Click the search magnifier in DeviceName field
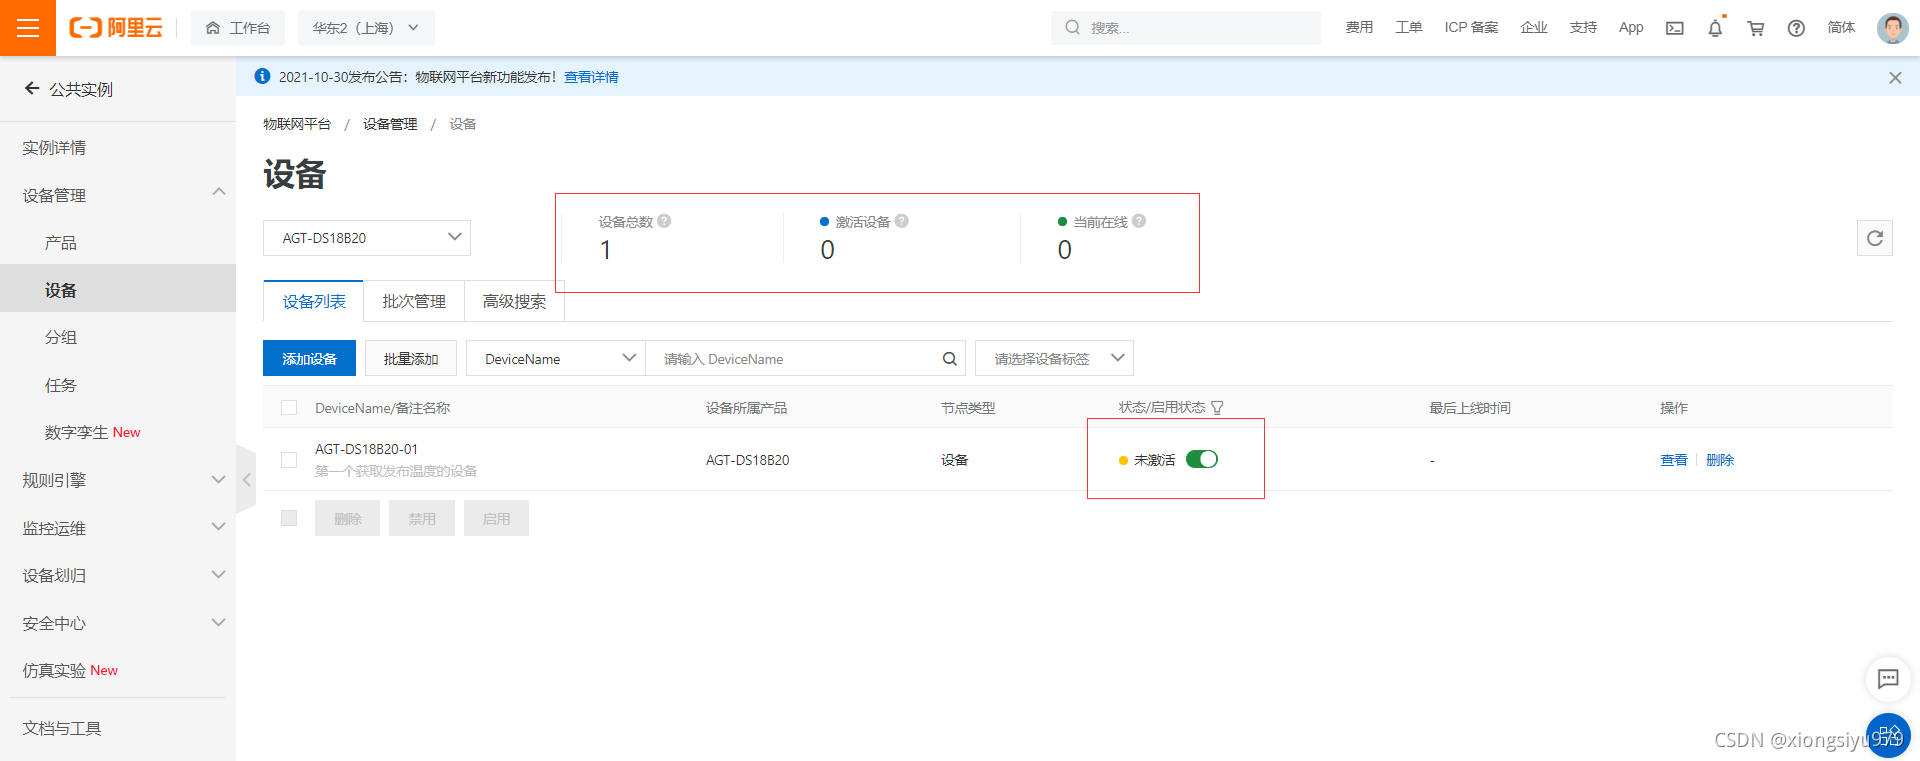 coord(950,359)
